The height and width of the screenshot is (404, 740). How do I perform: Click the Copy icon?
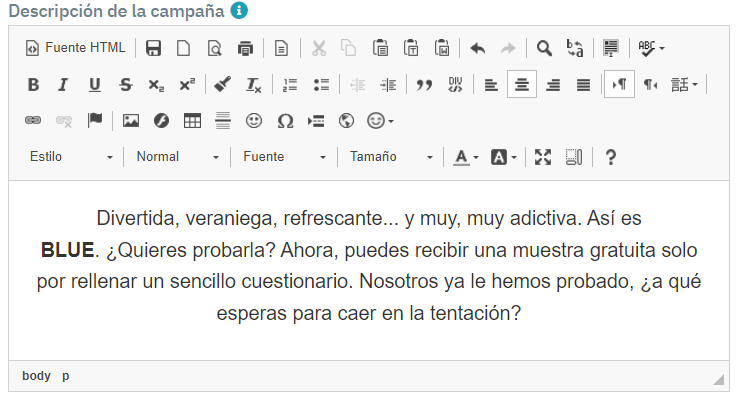click(x=349, y=48)
